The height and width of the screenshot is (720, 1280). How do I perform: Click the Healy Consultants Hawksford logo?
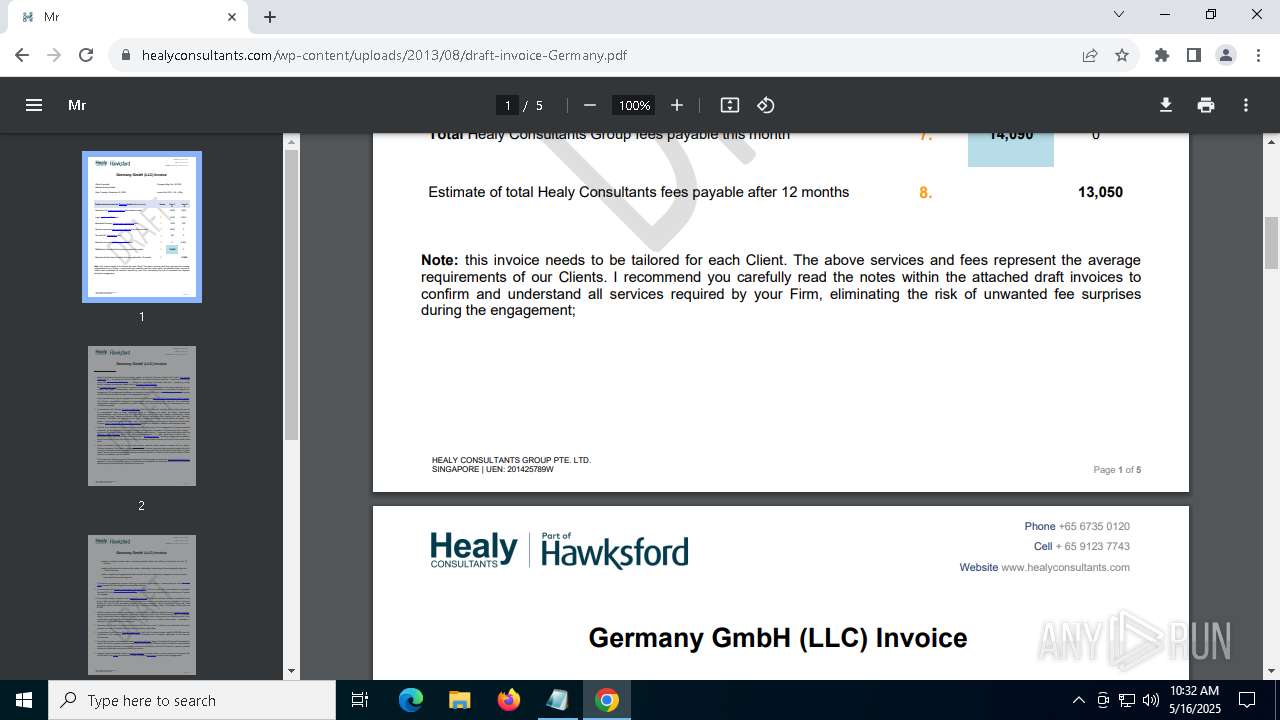(559, 551)
